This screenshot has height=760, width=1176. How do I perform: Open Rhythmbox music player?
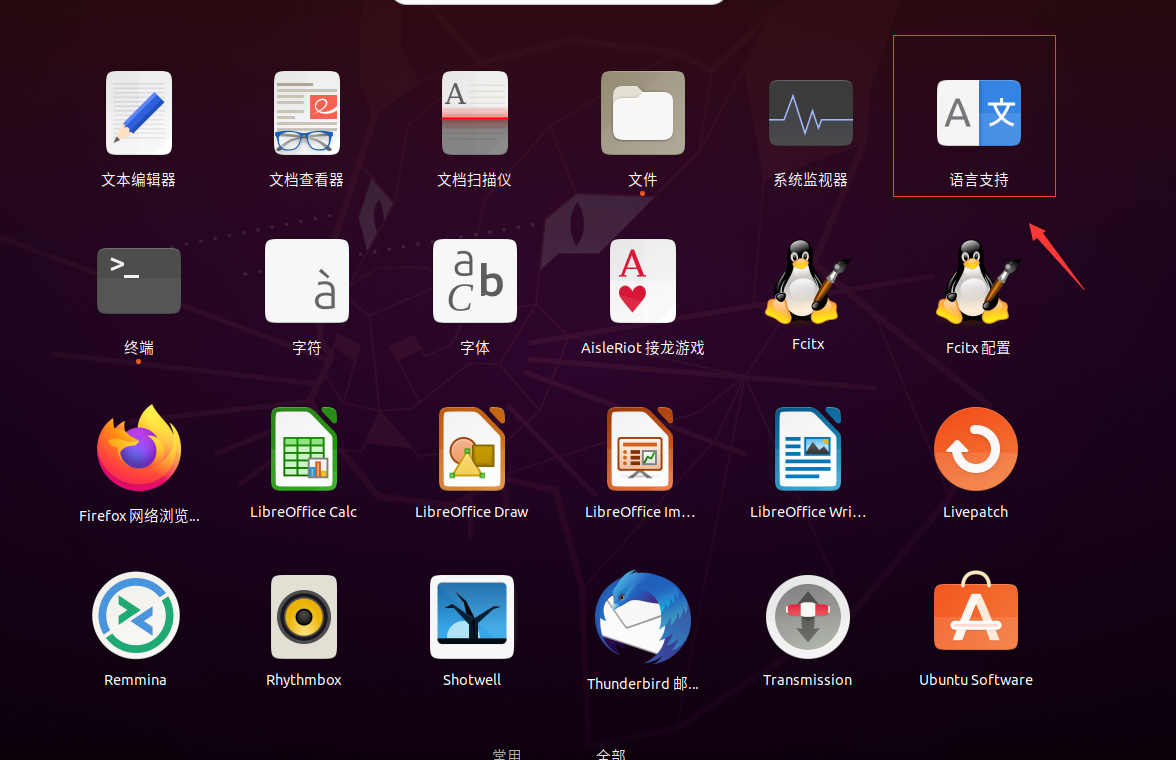click(x=304, y=617)
